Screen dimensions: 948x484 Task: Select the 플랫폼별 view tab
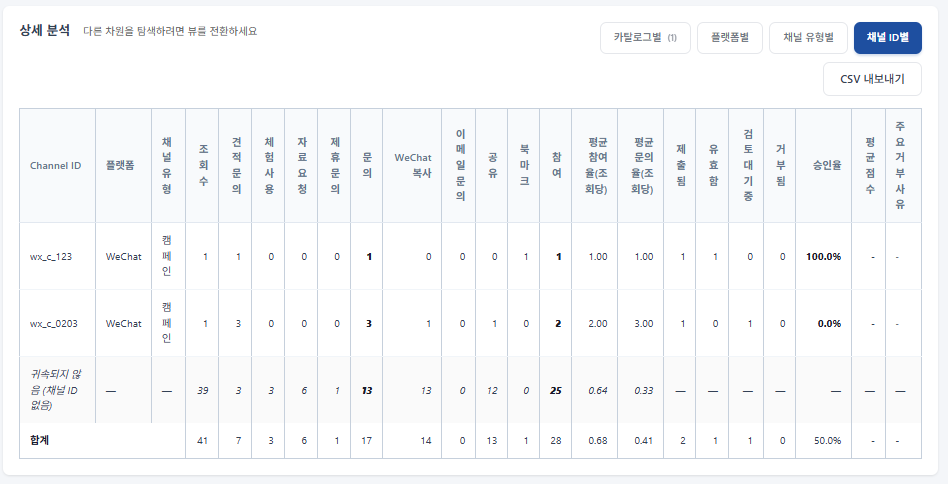pyautogui.click(x=729, y=38)
